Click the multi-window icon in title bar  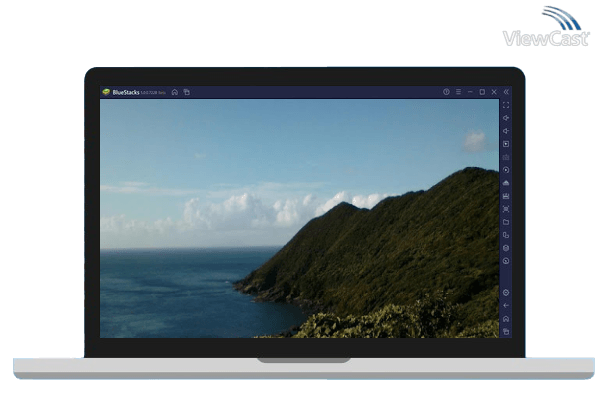pyautogui.click(x=186, y=92)
